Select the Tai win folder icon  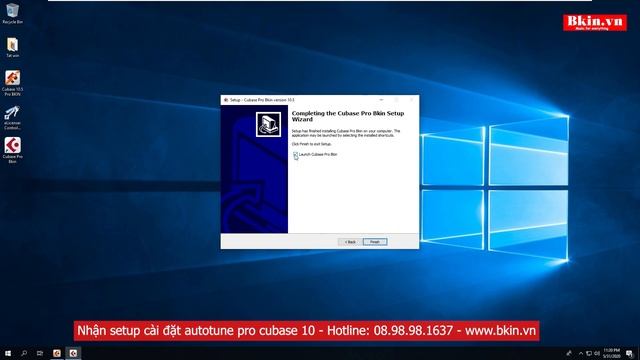[x=12, y=47]
